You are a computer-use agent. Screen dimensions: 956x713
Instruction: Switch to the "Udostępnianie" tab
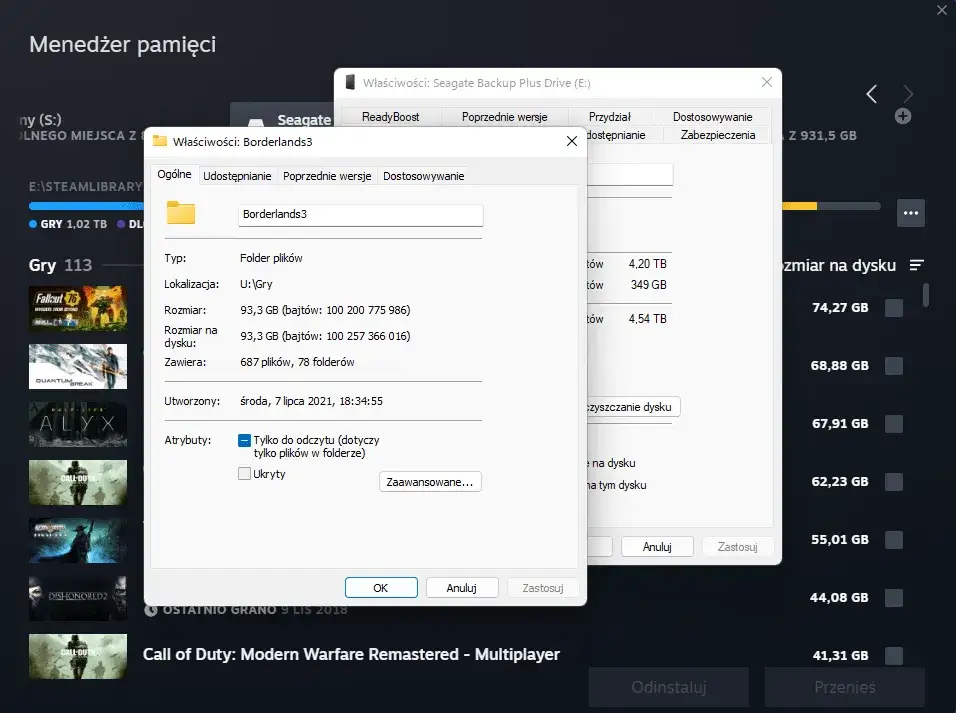click(x=237, y=175)
